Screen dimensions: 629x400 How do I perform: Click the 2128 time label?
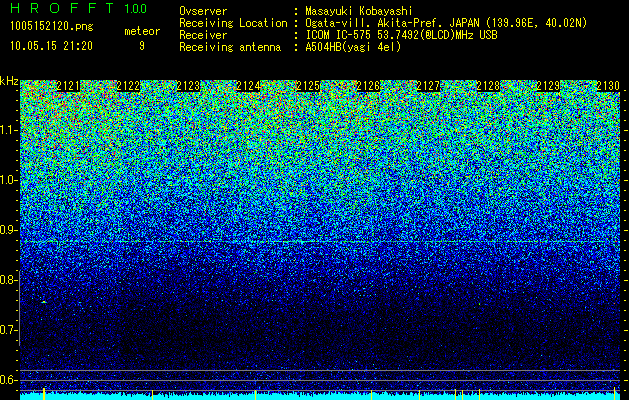click(x=488, y=86)
